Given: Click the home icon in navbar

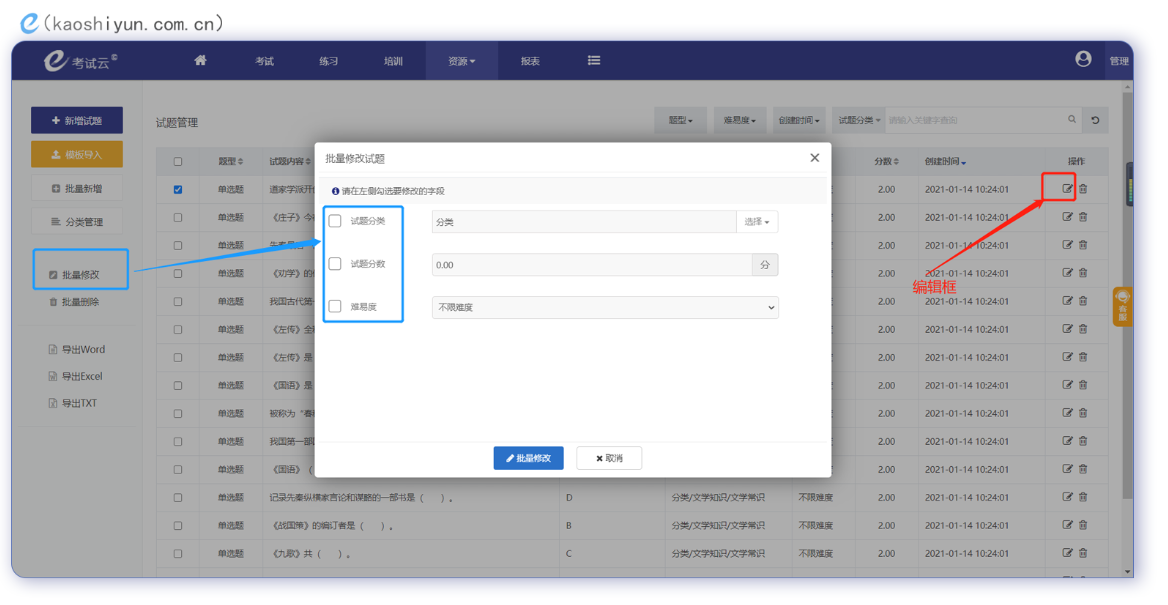Looking at the screenshot, I should pyautogui.click(x=200, y=60).
